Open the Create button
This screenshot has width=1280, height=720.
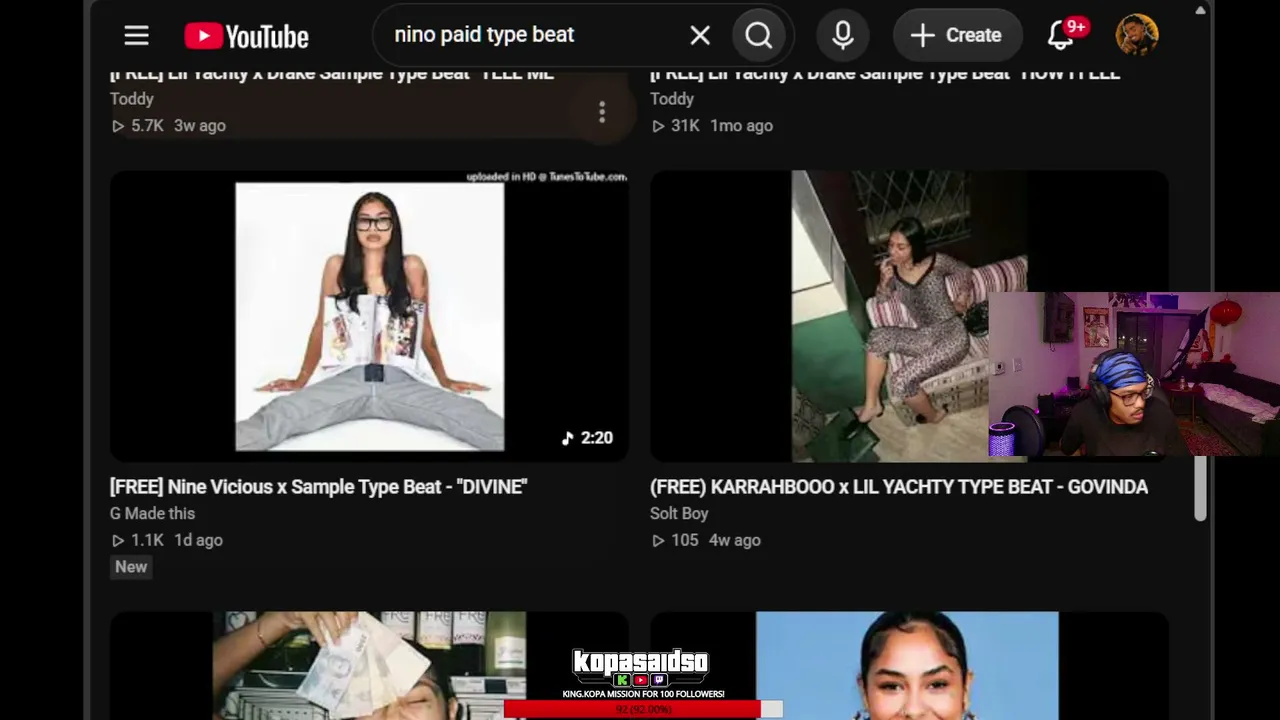click(x=957, y=36)
